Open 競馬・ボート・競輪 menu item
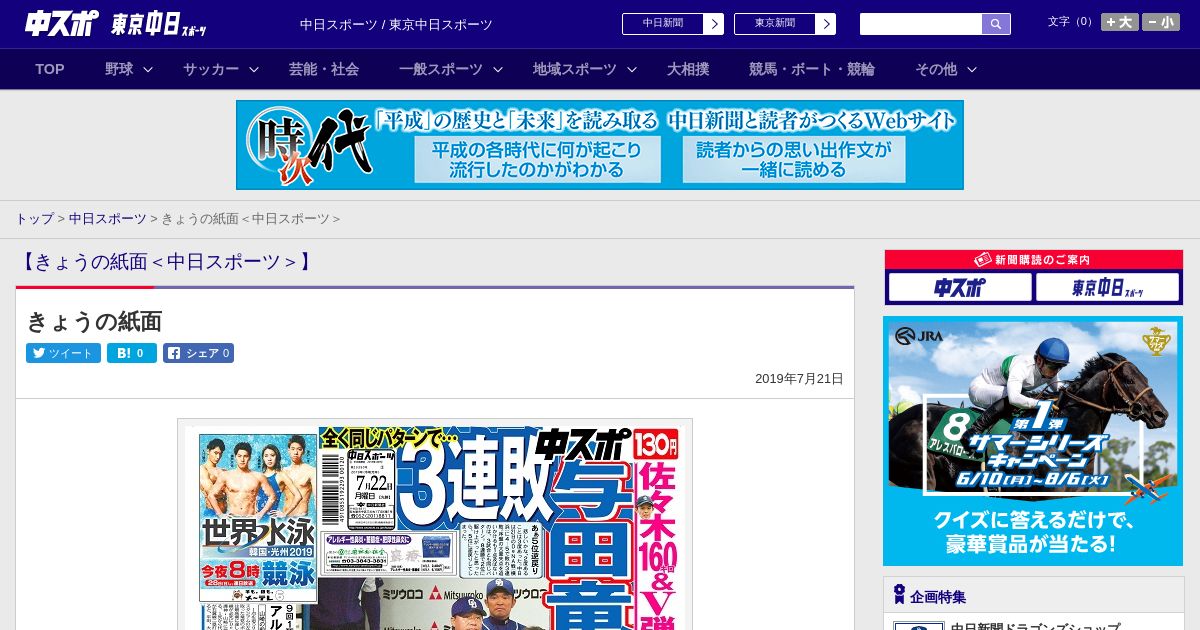This screenshot has height=630, width=1200. coord(812,69)
